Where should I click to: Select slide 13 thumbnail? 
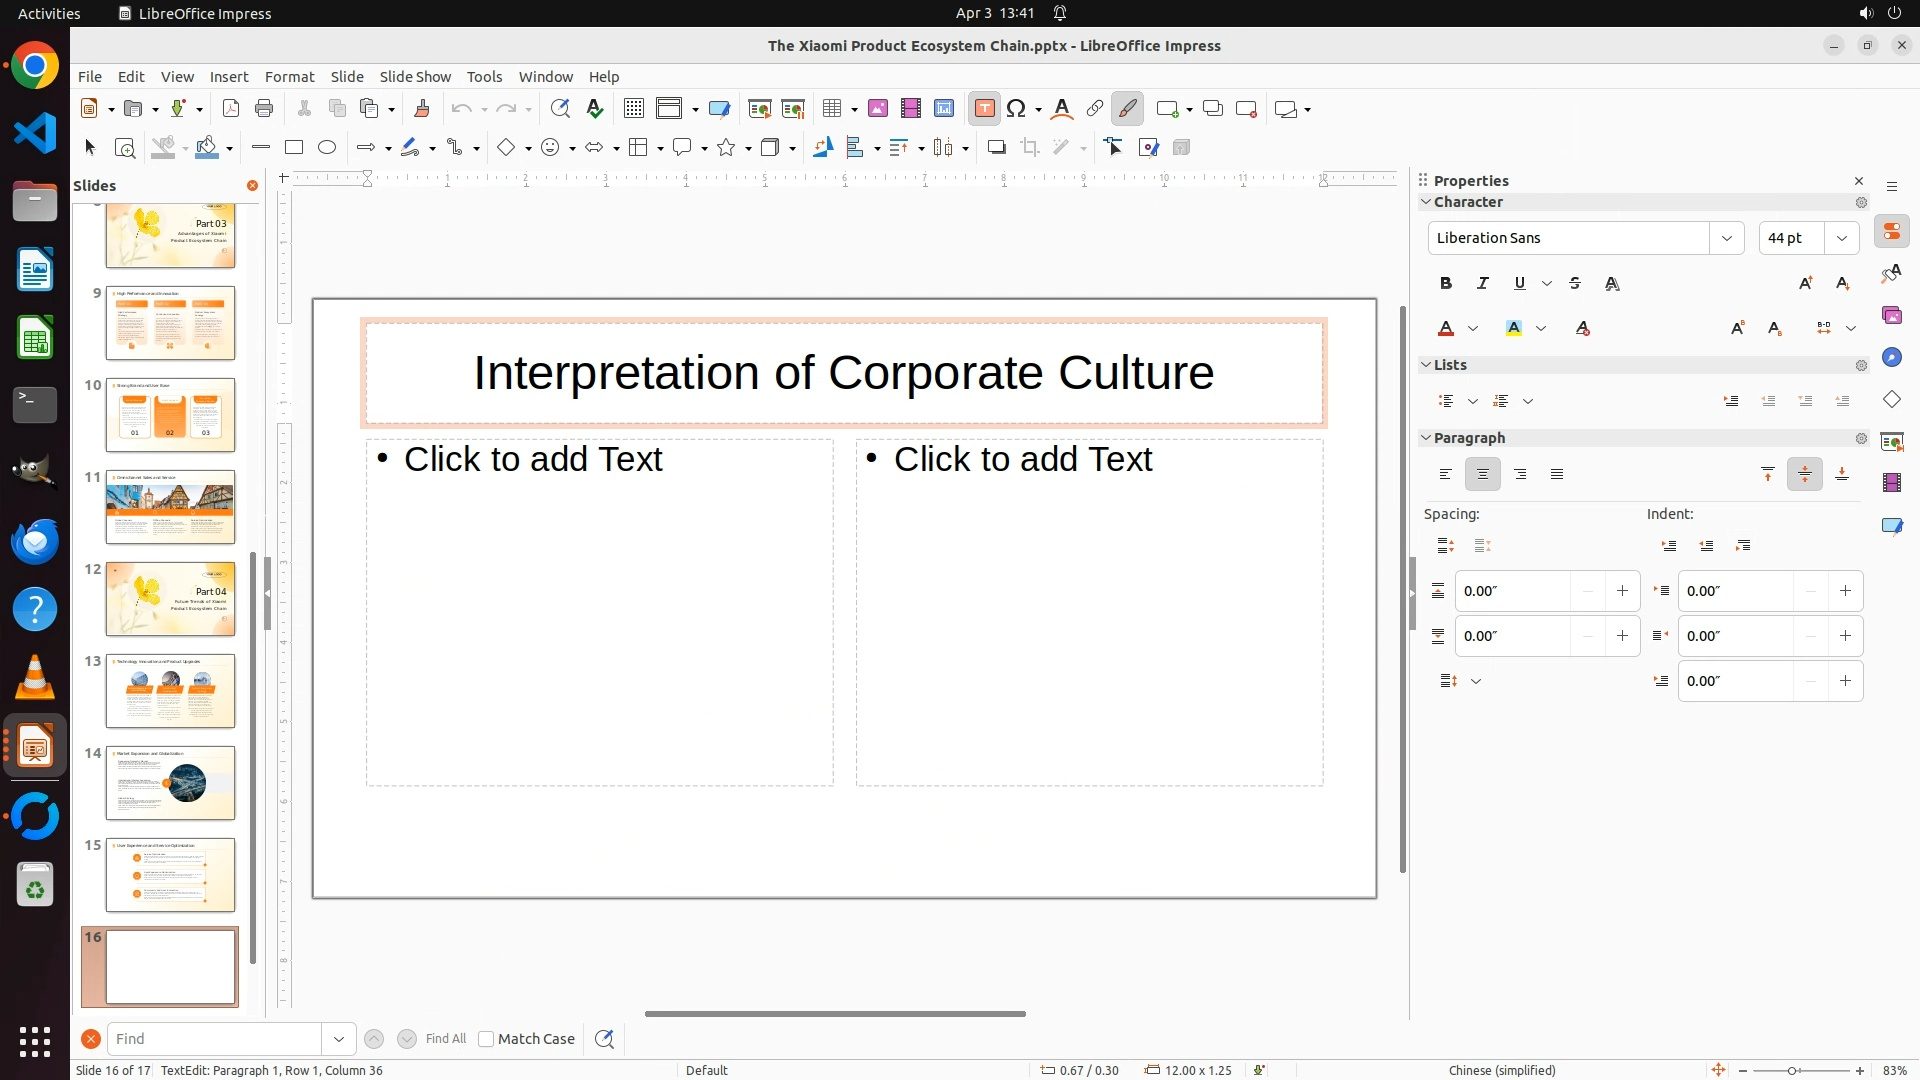coord(171,691)
